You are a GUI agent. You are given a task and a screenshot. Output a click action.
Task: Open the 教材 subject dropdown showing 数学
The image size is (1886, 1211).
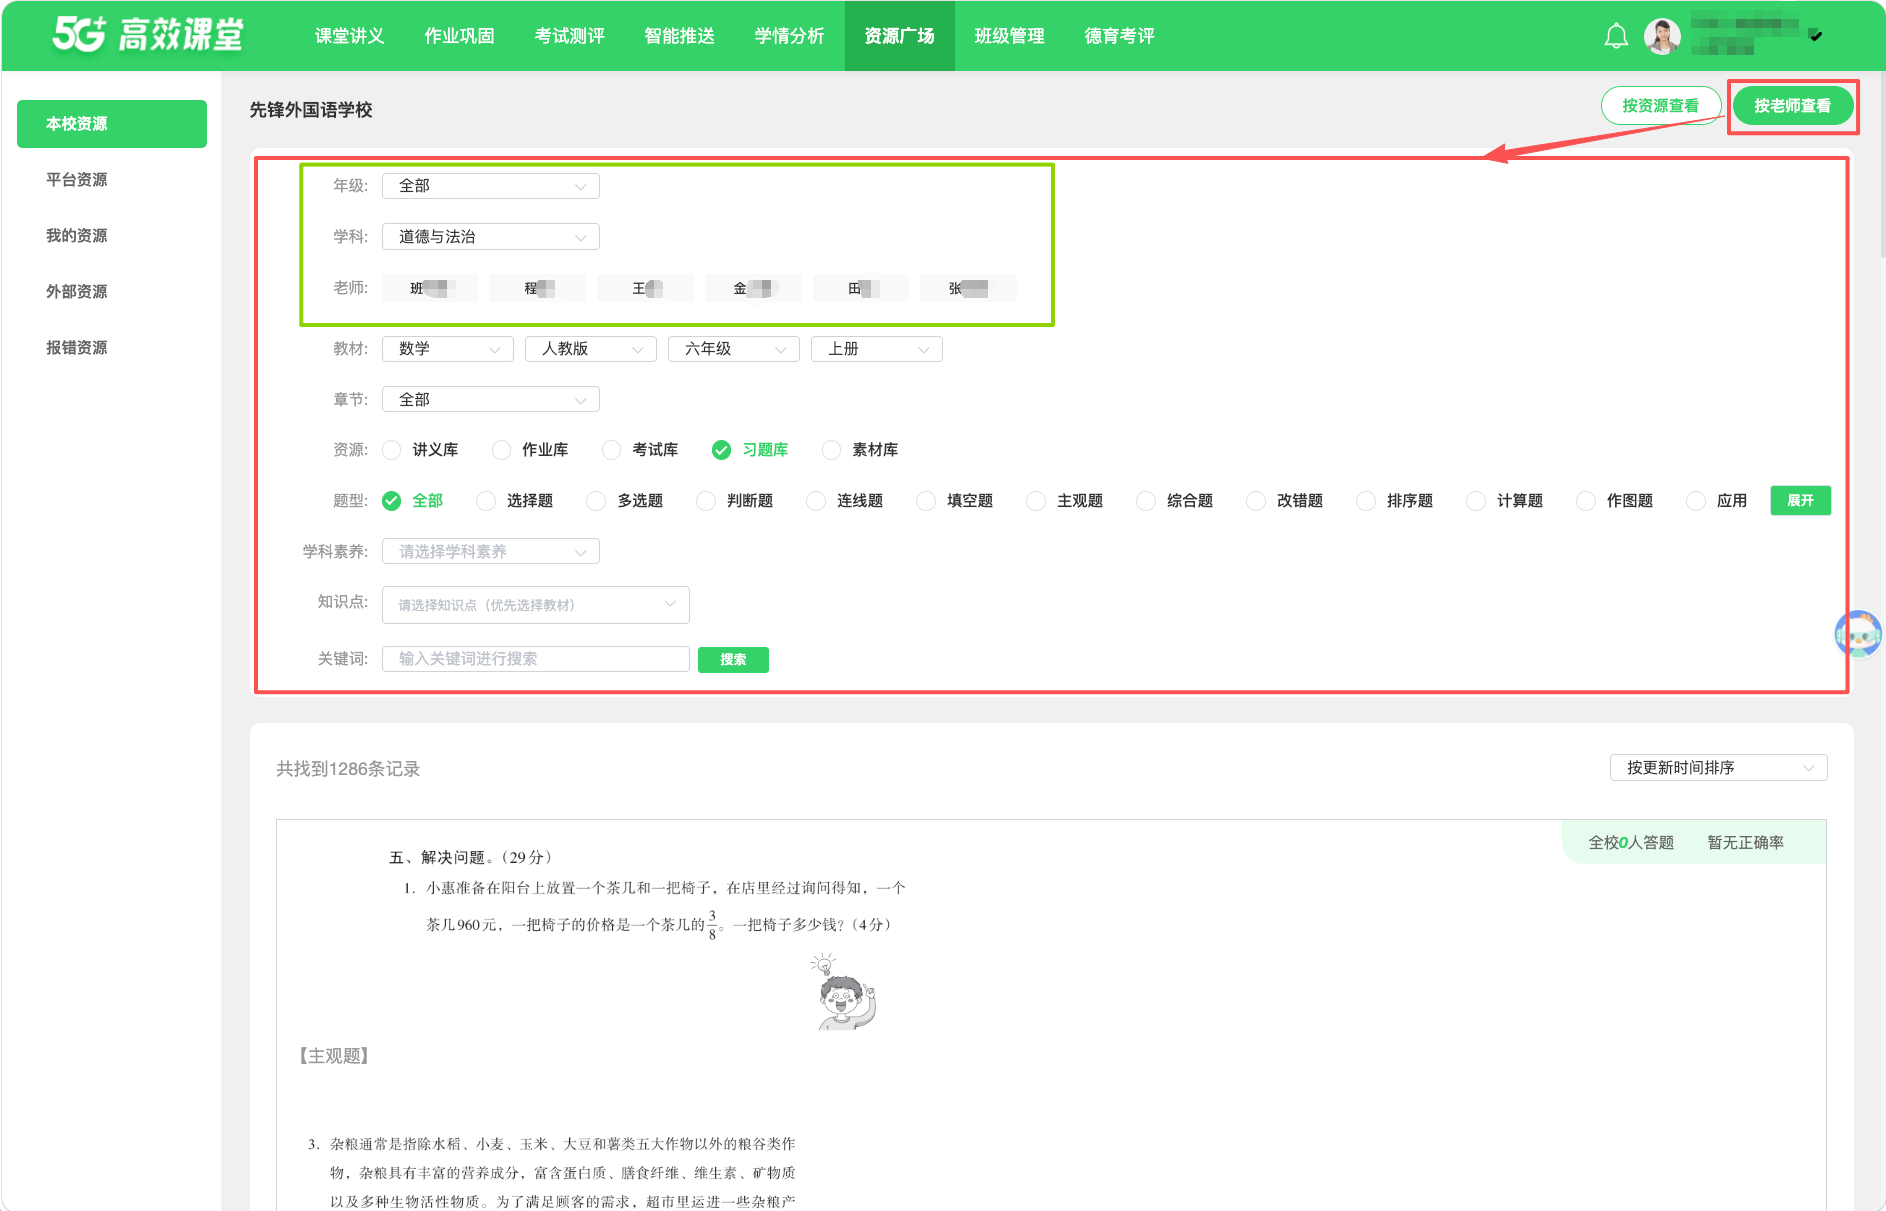pos(448,349)
